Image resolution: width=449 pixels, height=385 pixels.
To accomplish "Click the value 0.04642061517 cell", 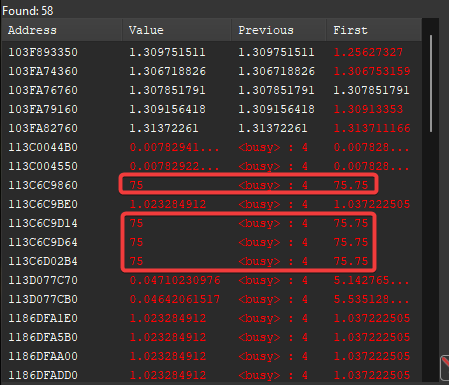I will [x=175, y=299].
